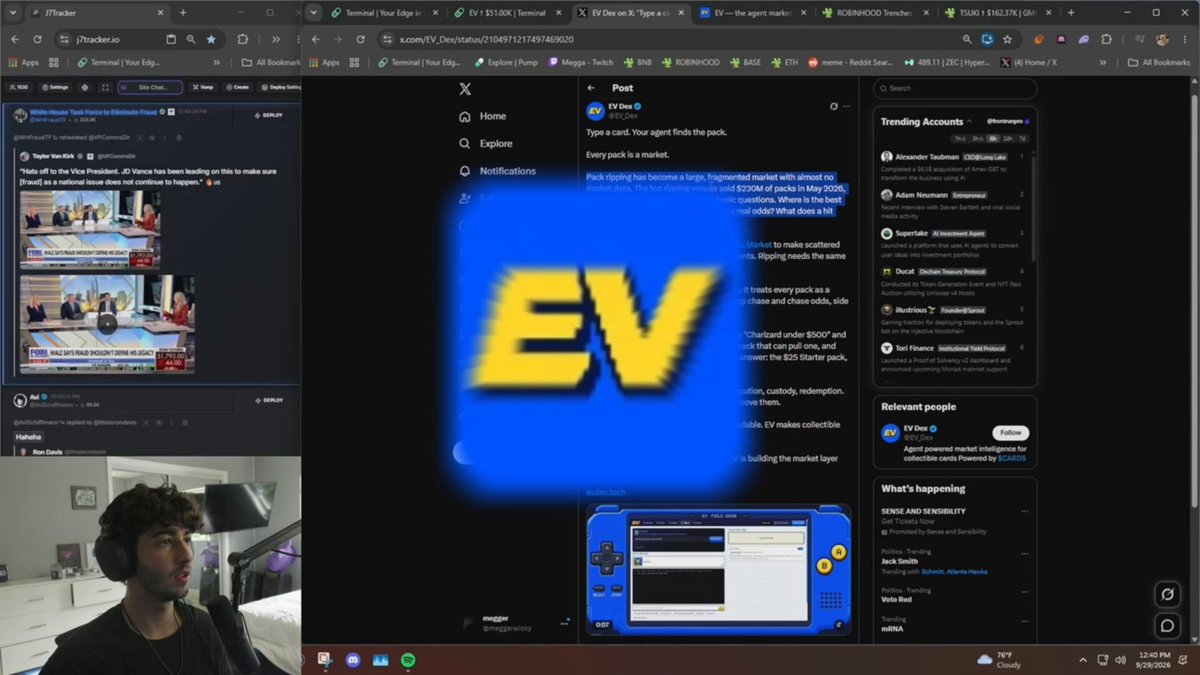Image resolution: width=1200 pixels, height=675 pixels.
Task: Click the fullscreen icon in J7Tracker toolbar
Action: pyautogui.click(x=105, y=87)
